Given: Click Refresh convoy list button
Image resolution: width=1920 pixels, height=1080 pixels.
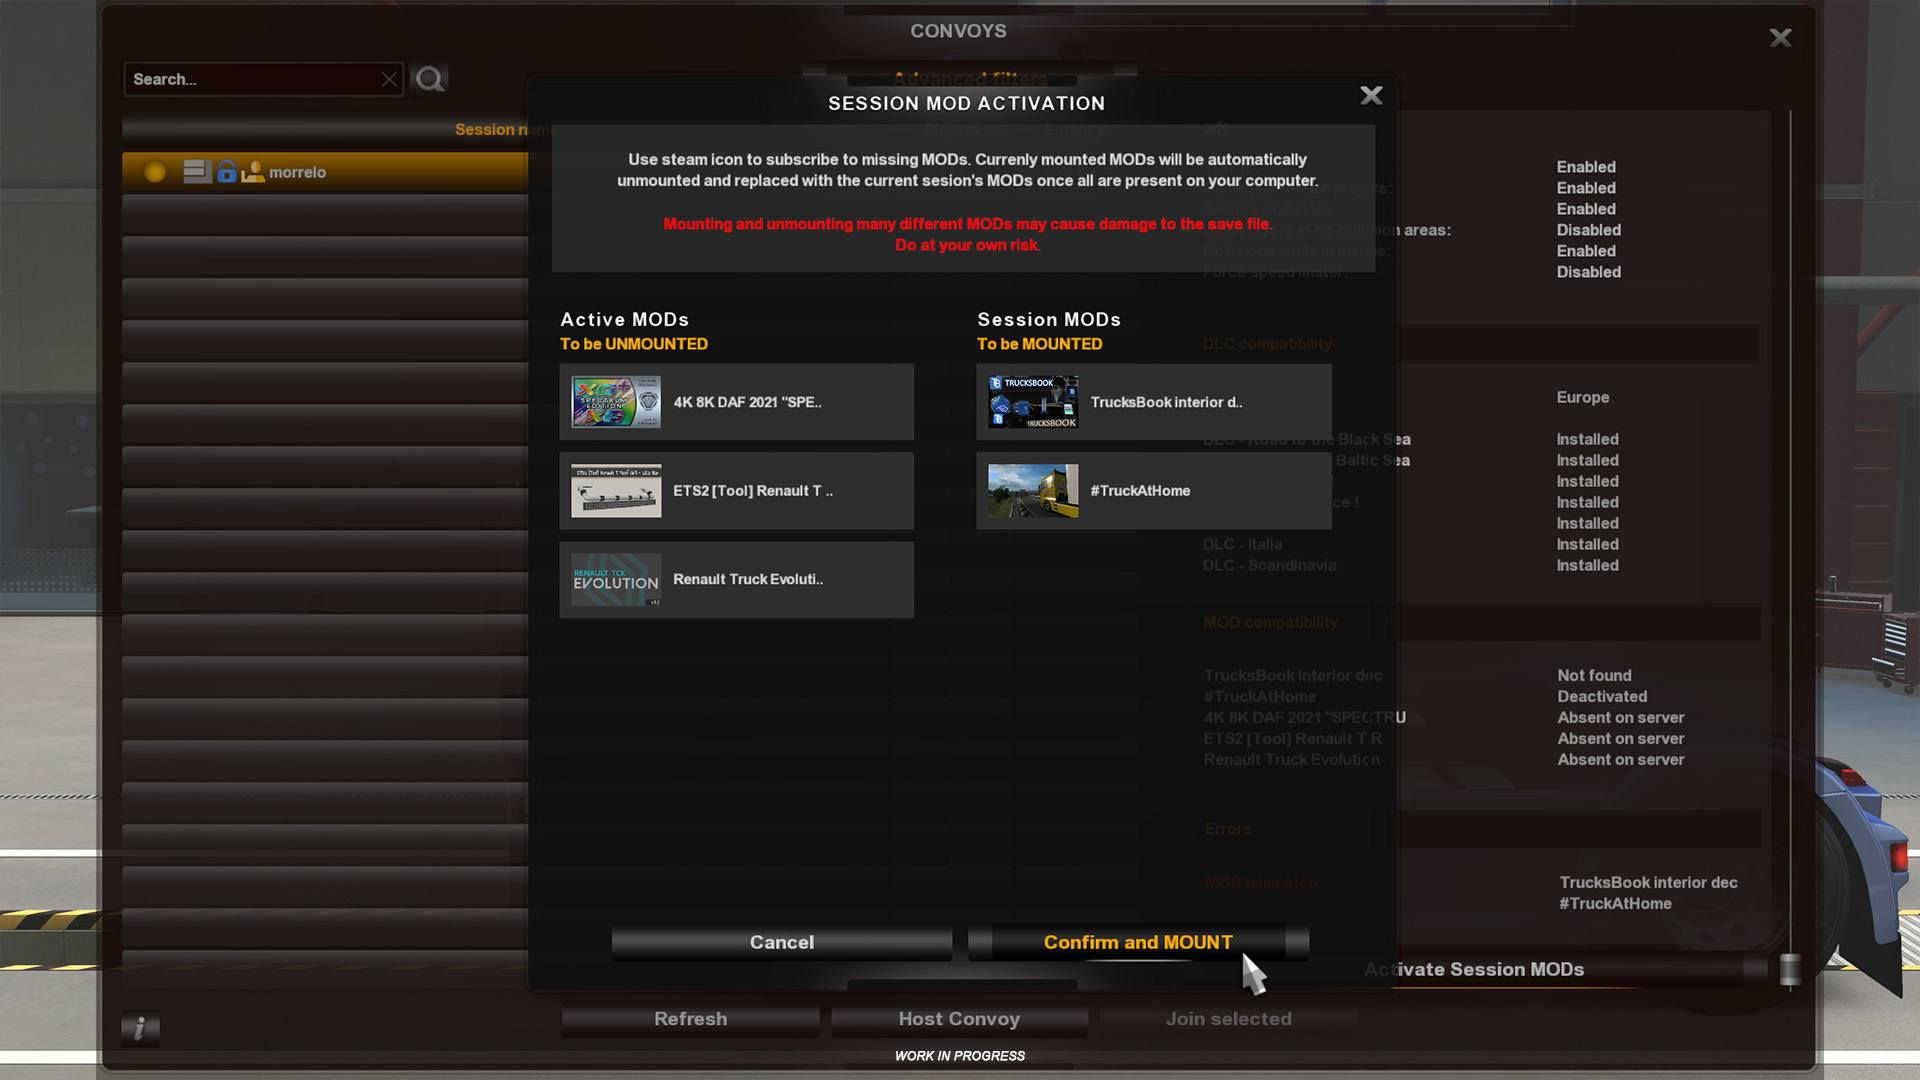Looking at the screenshot, I should (691, 1018).
